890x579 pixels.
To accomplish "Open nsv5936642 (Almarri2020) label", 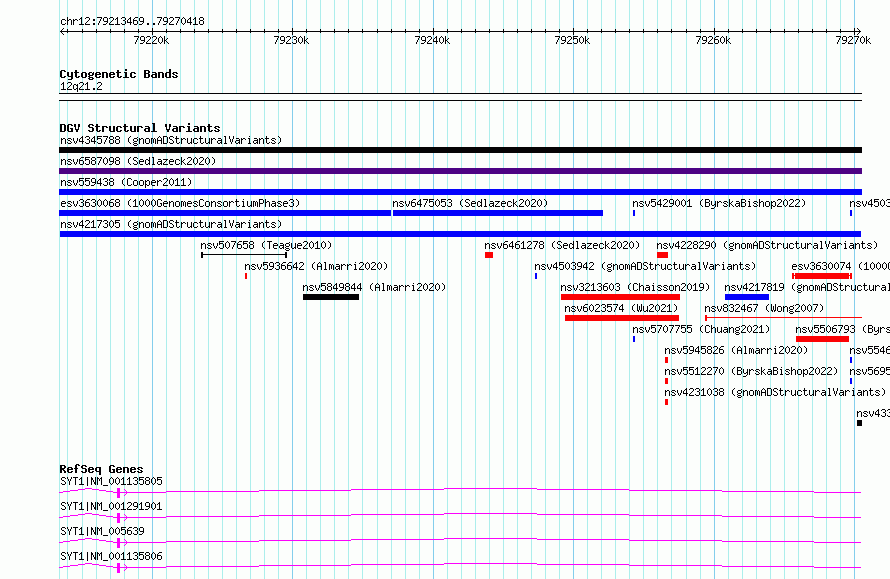I will (x=316, y=266).
